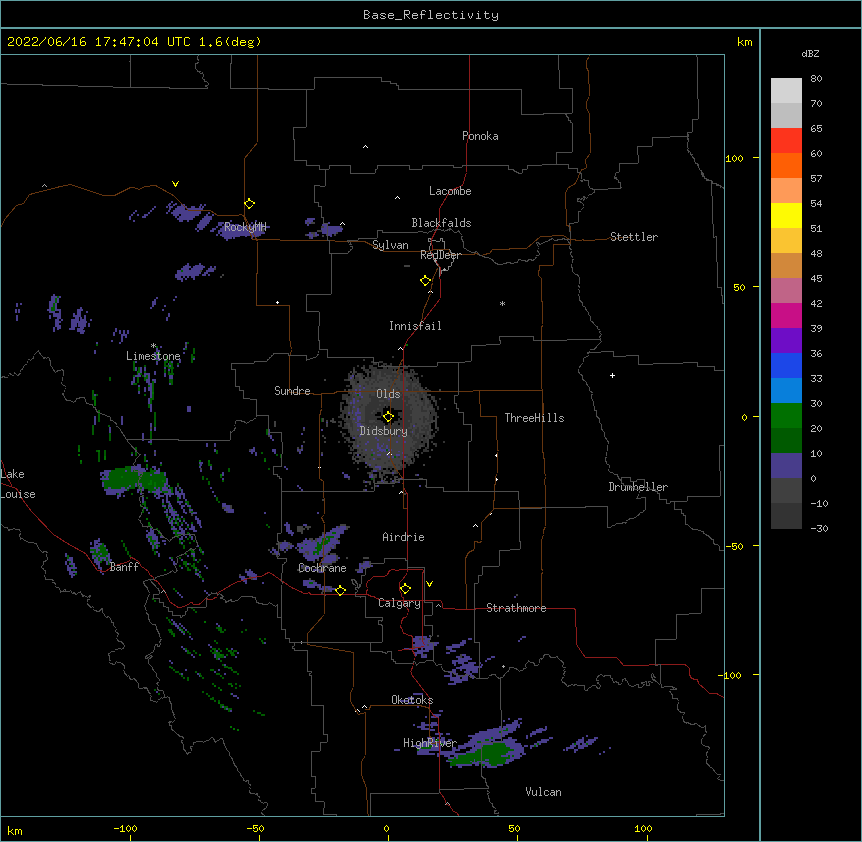Click the Airdrie city label
The height and width of the screenshot is (842, 862).
(x=404, y=537)
